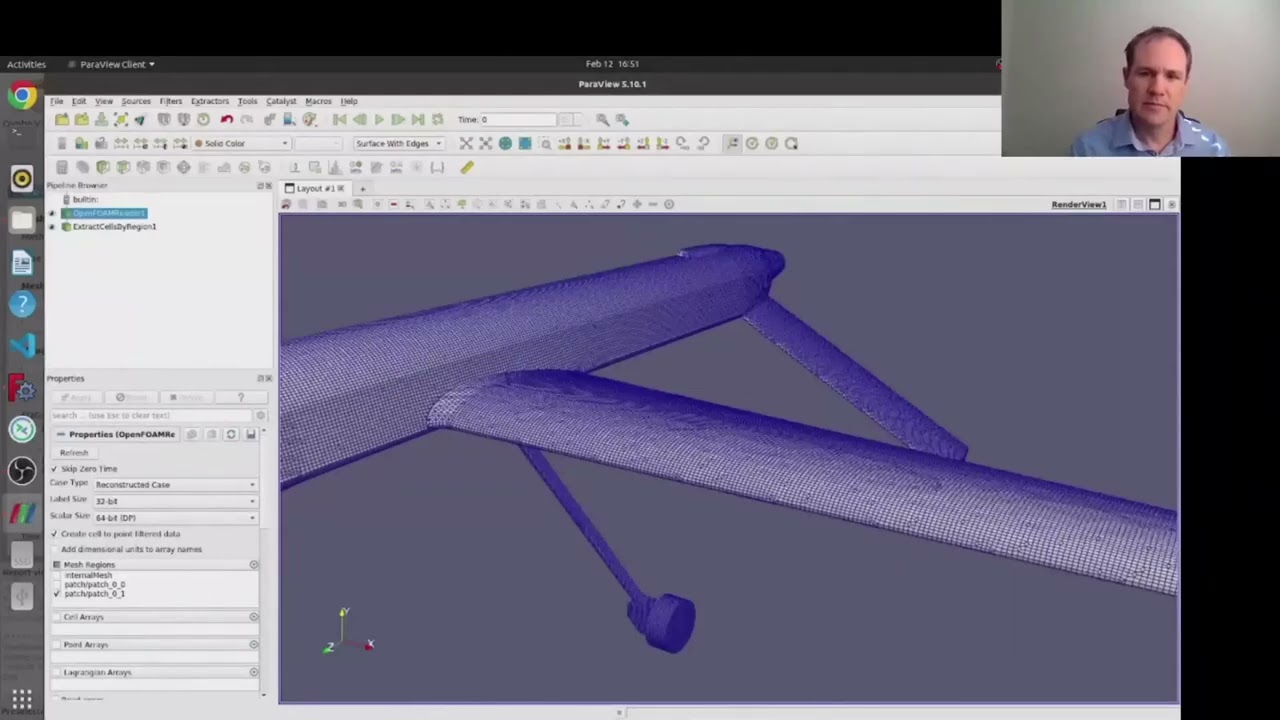
Task: Click the properties search gear icon
Action: pyautogui.click(x=260, y=415)
